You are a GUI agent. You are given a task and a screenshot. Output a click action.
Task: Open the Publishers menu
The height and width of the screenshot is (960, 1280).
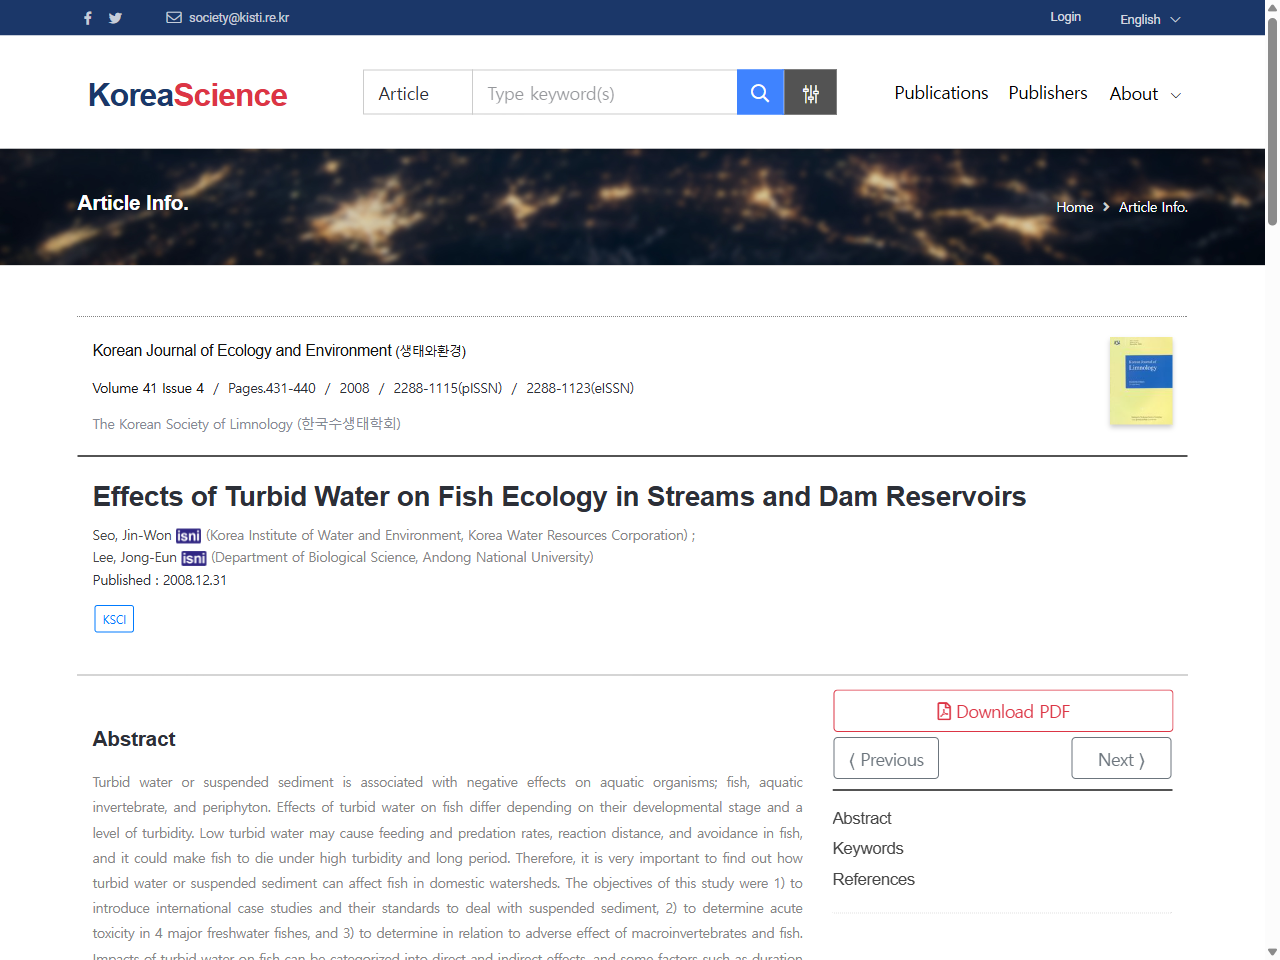click(1047, 92)
